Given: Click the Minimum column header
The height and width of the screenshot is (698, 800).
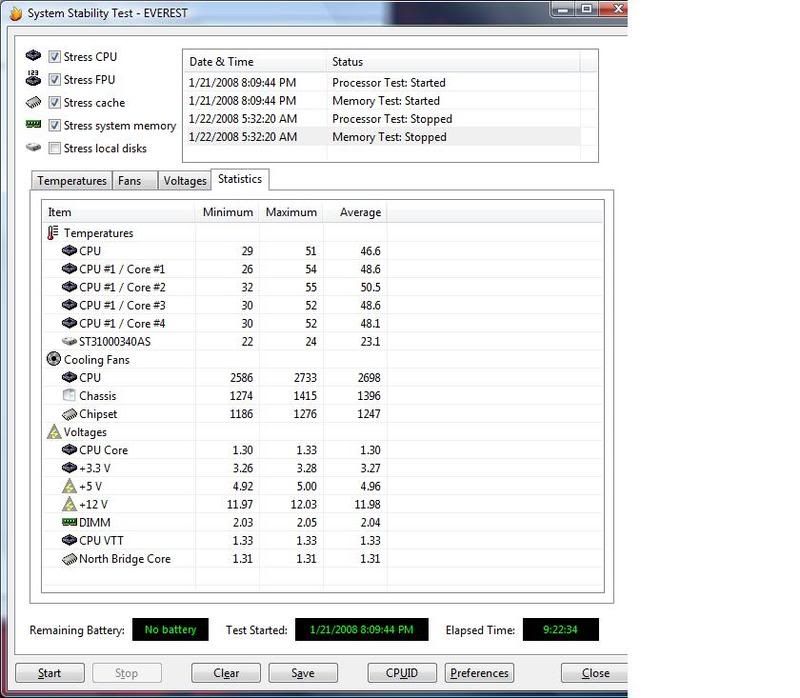Looking at the screenshot, I should [x=228, y=212].
